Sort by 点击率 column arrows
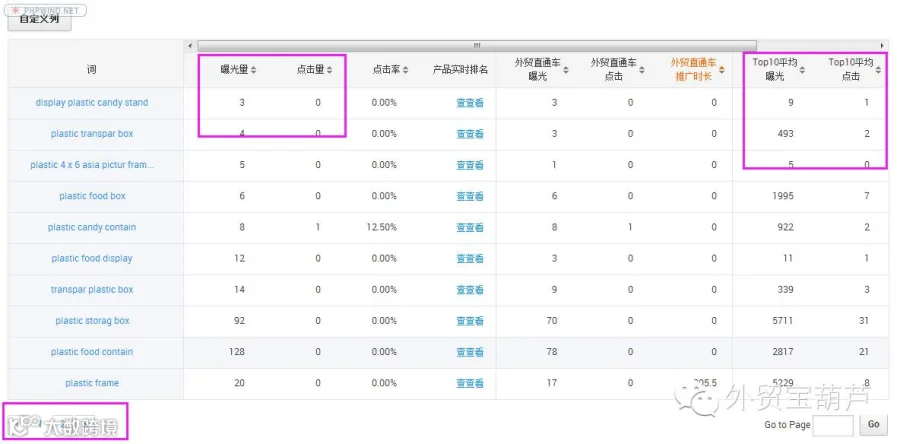 click(x=405, y=70)
